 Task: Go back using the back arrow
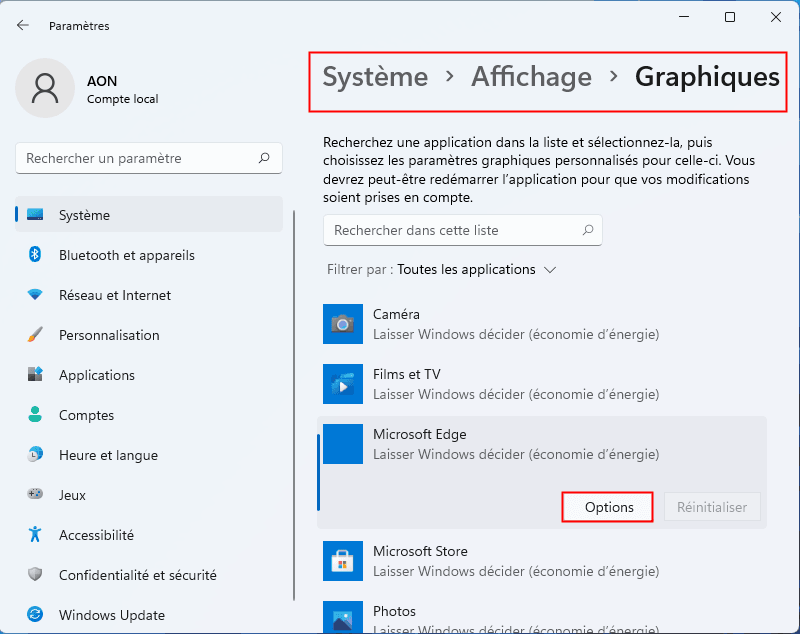(23, 25)
